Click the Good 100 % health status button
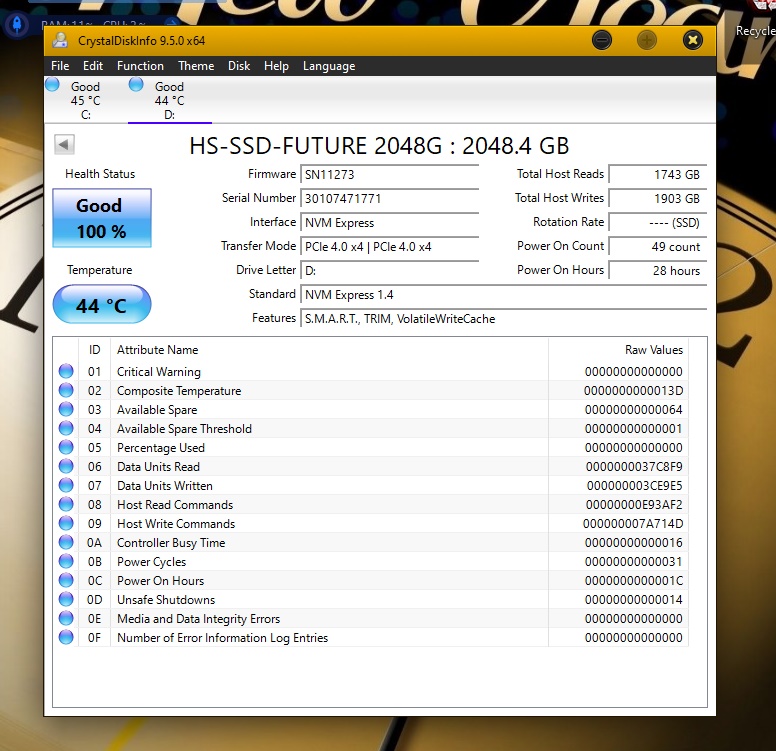Screen dimensions: 776x751 click(x=101, y=218)
